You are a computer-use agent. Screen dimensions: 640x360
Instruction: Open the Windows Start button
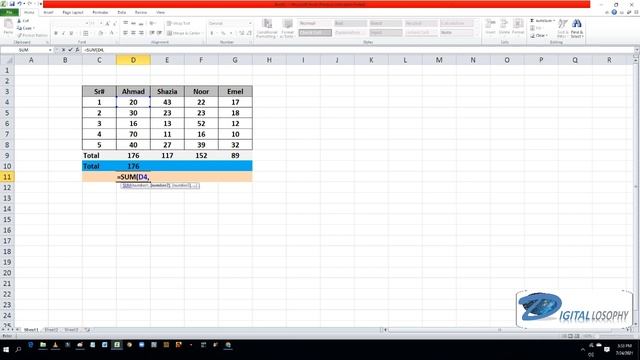6,349
